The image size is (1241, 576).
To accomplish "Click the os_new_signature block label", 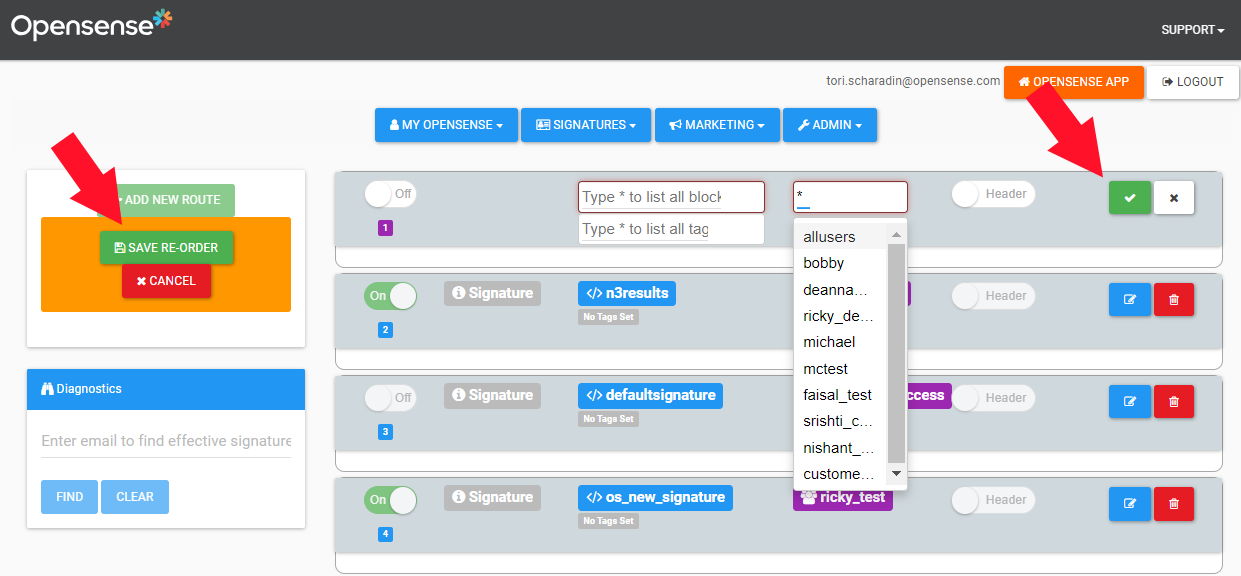I will [x=655, y=497].
